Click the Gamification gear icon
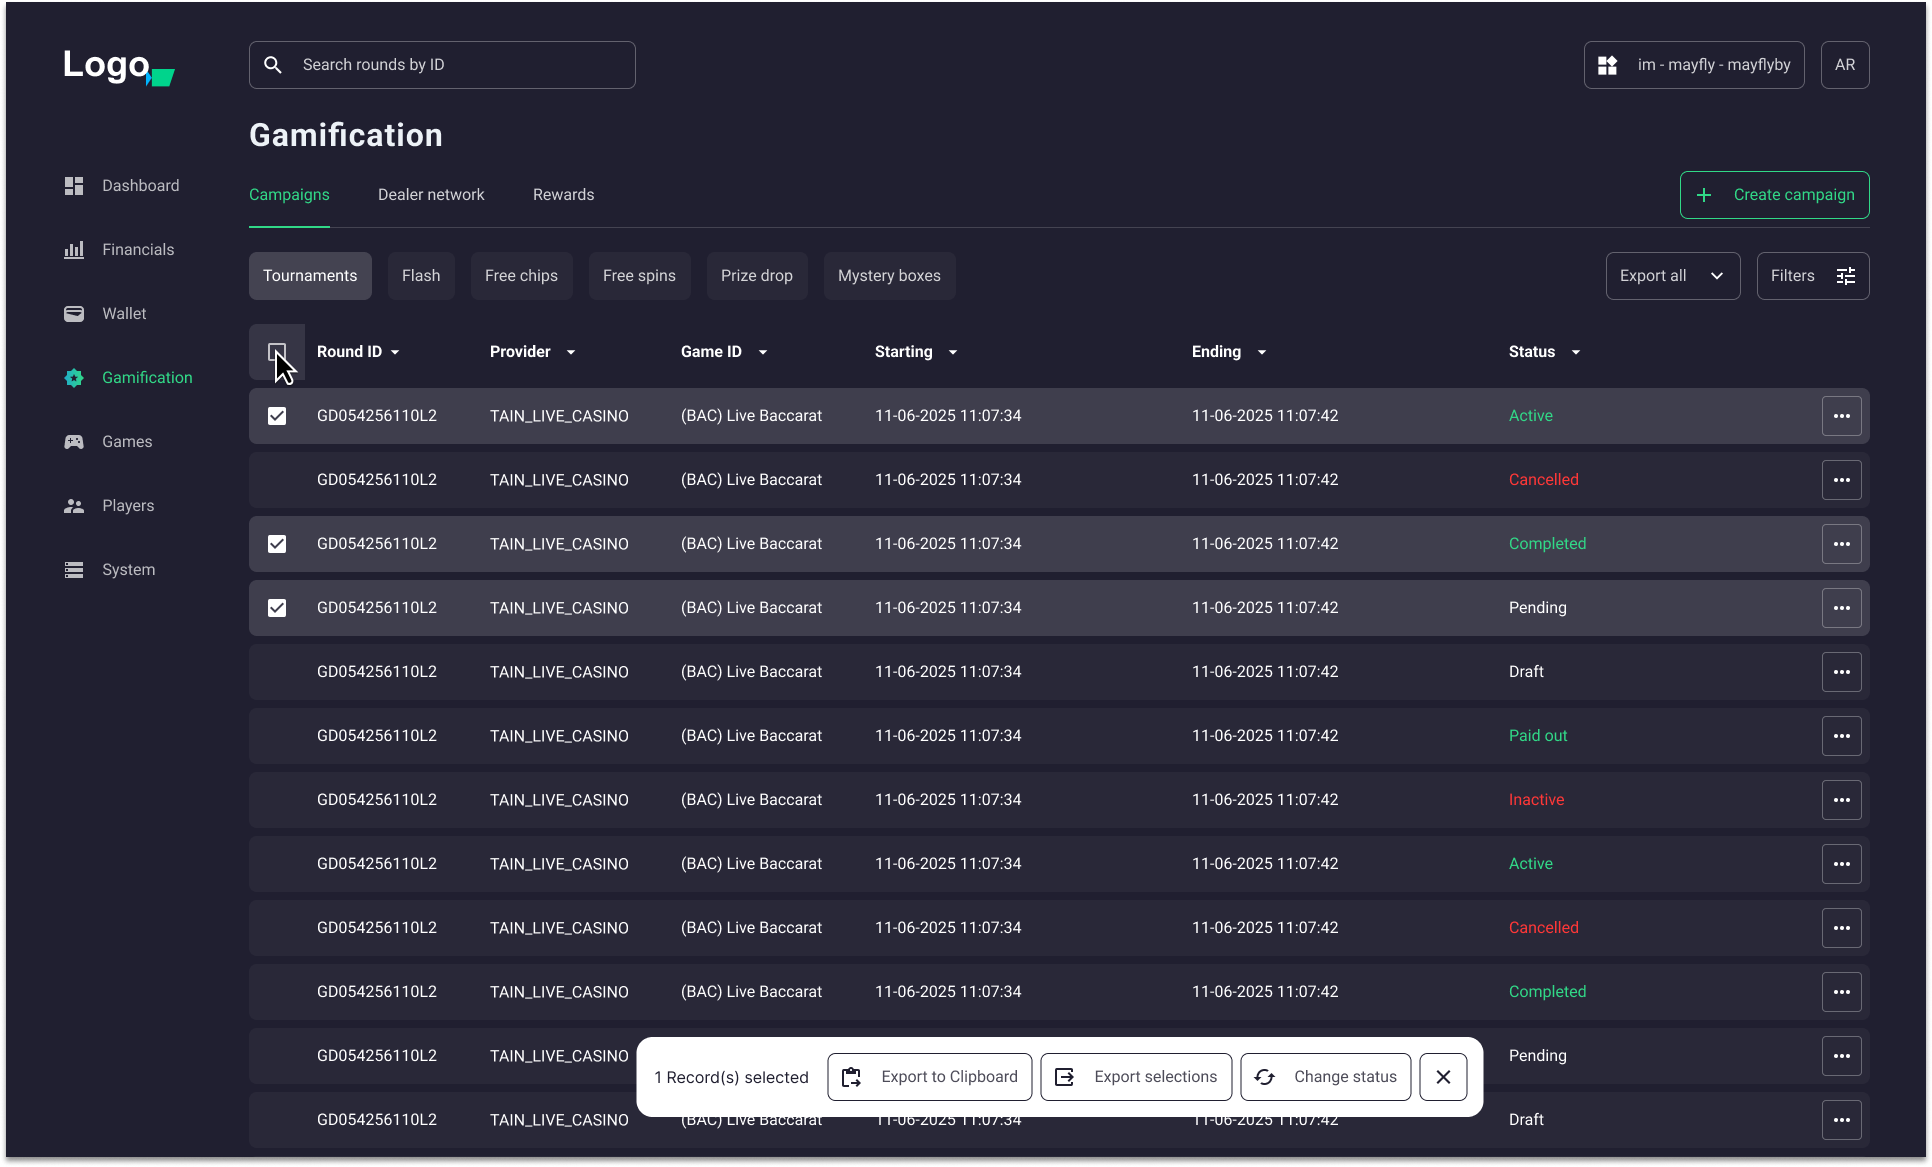 (74, 378)
